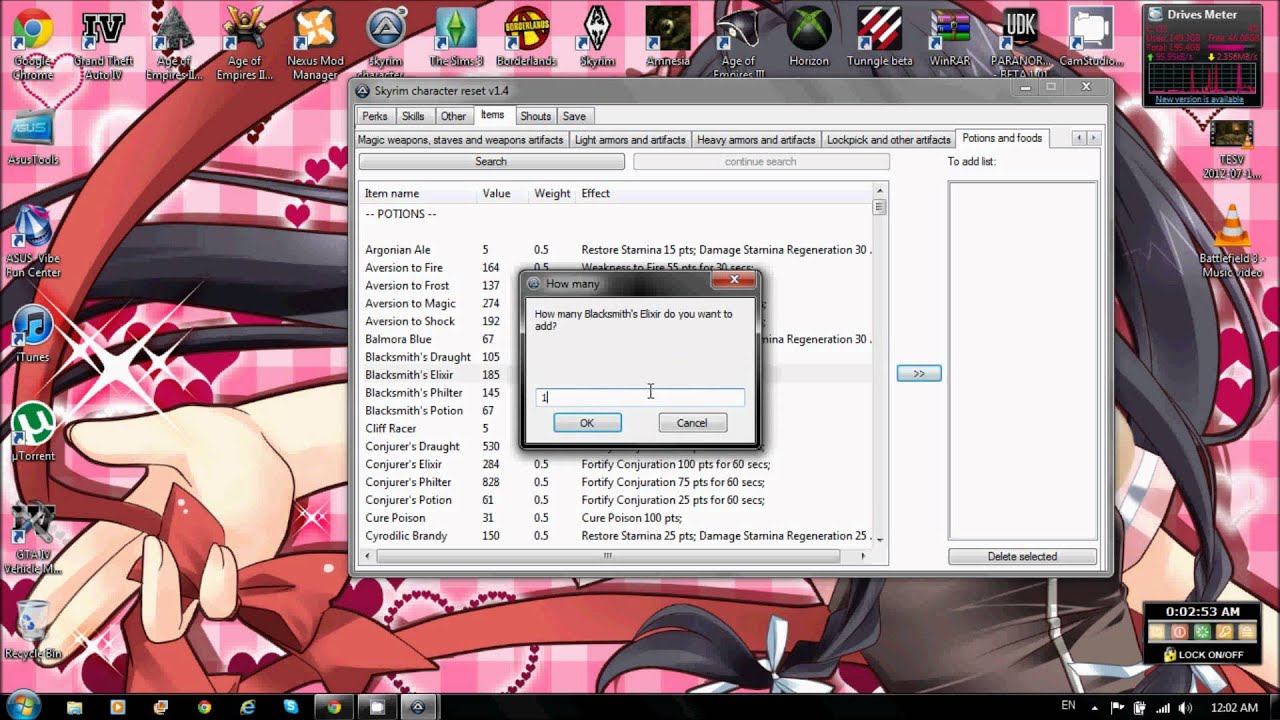
Task: Click New version is available link
Action: pyautogui.click(x=1199, y=100)
